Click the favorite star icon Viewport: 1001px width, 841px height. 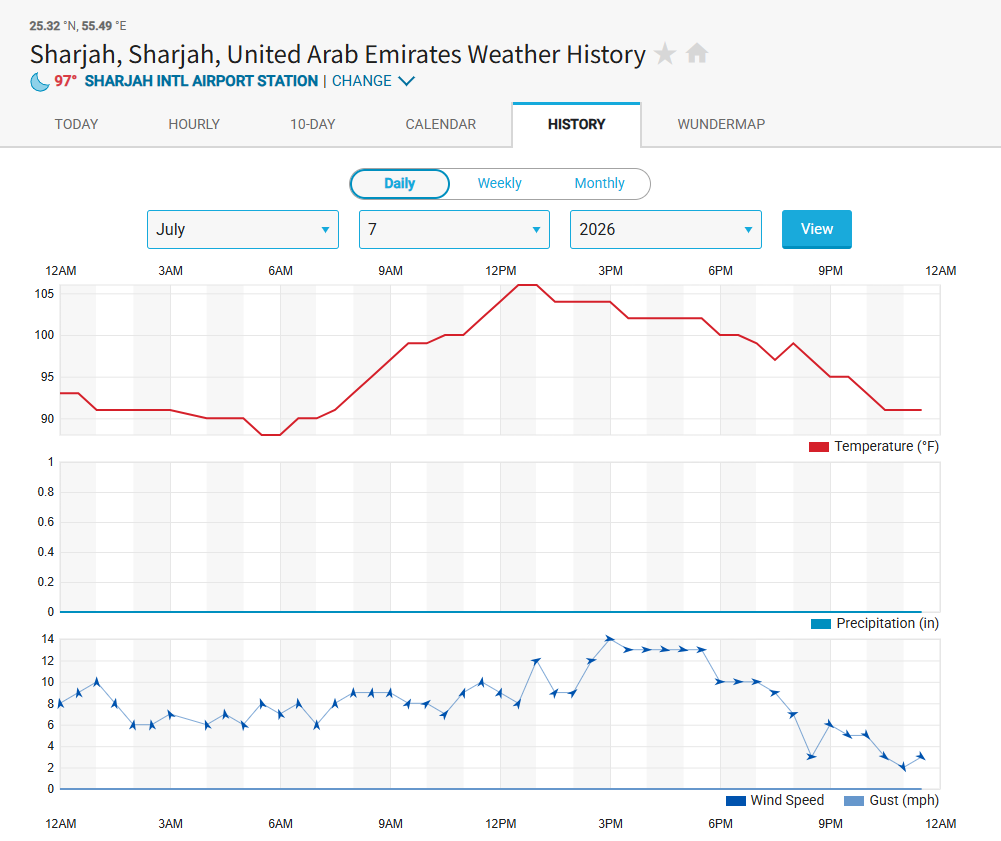pos(665,54)
